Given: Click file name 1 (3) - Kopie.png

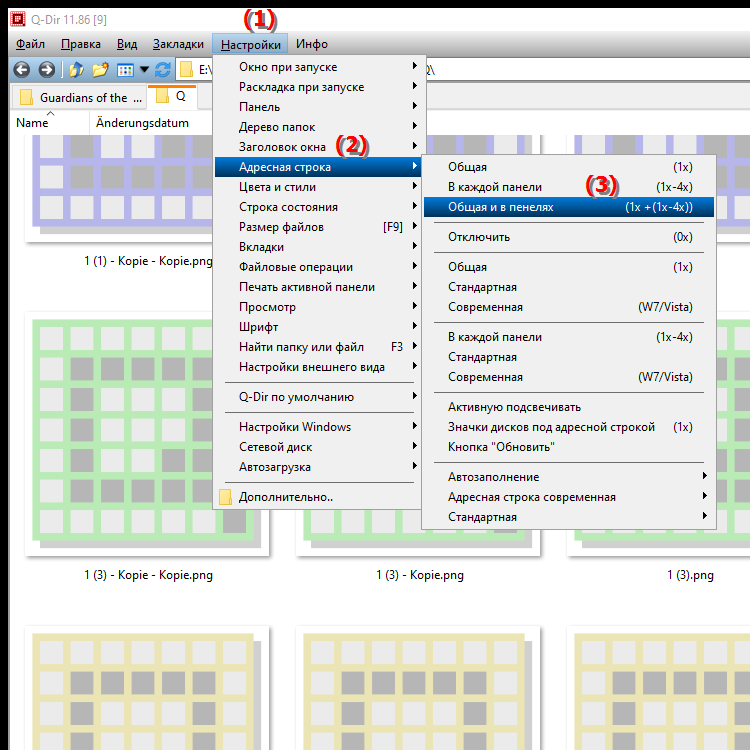Looking at the screenshot, I should coord(419,575).
